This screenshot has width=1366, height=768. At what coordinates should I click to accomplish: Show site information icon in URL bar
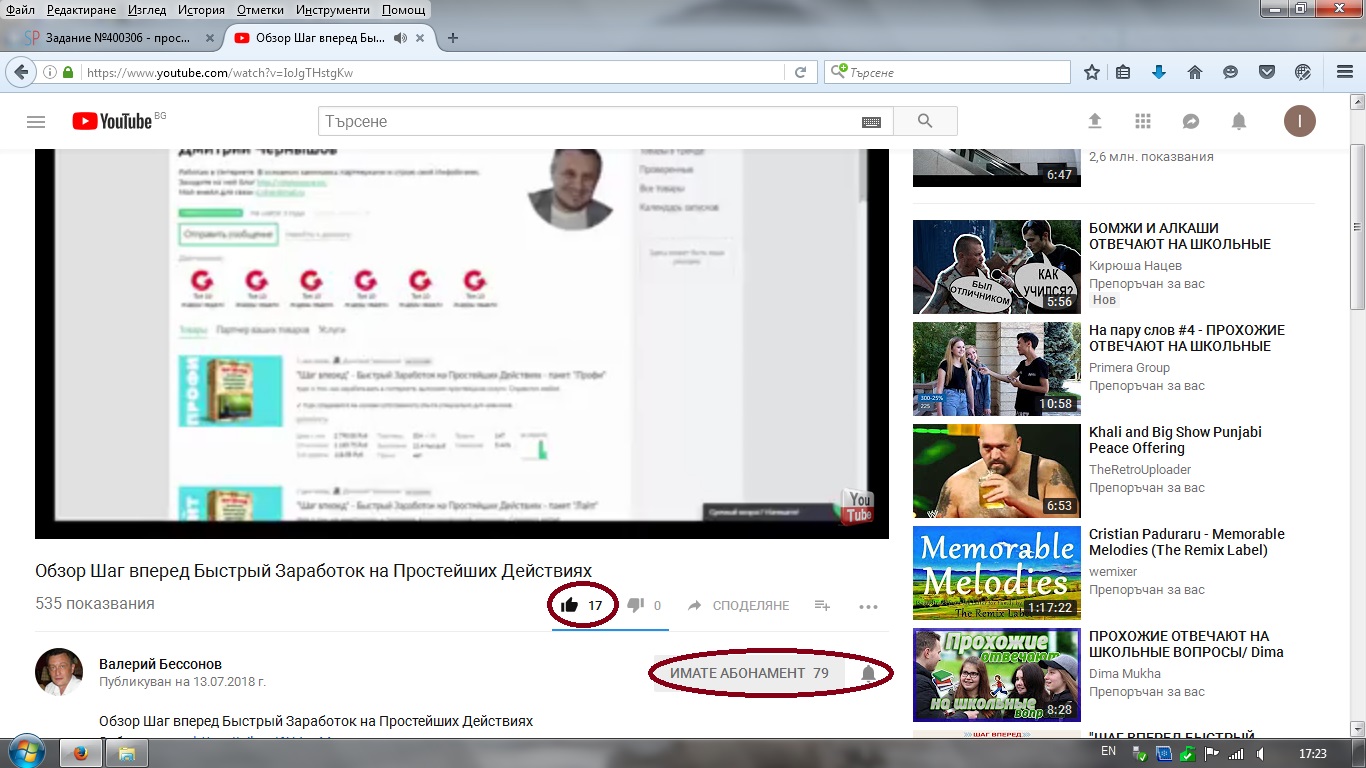tap(49, 72)
